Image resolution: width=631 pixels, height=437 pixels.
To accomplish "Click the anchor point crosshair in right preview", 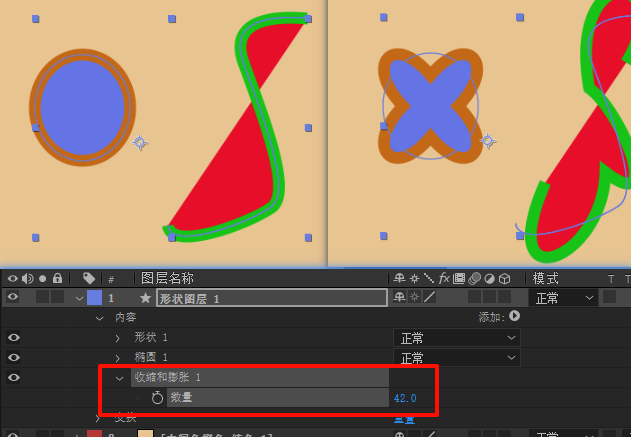I will (x=487, y=141).
